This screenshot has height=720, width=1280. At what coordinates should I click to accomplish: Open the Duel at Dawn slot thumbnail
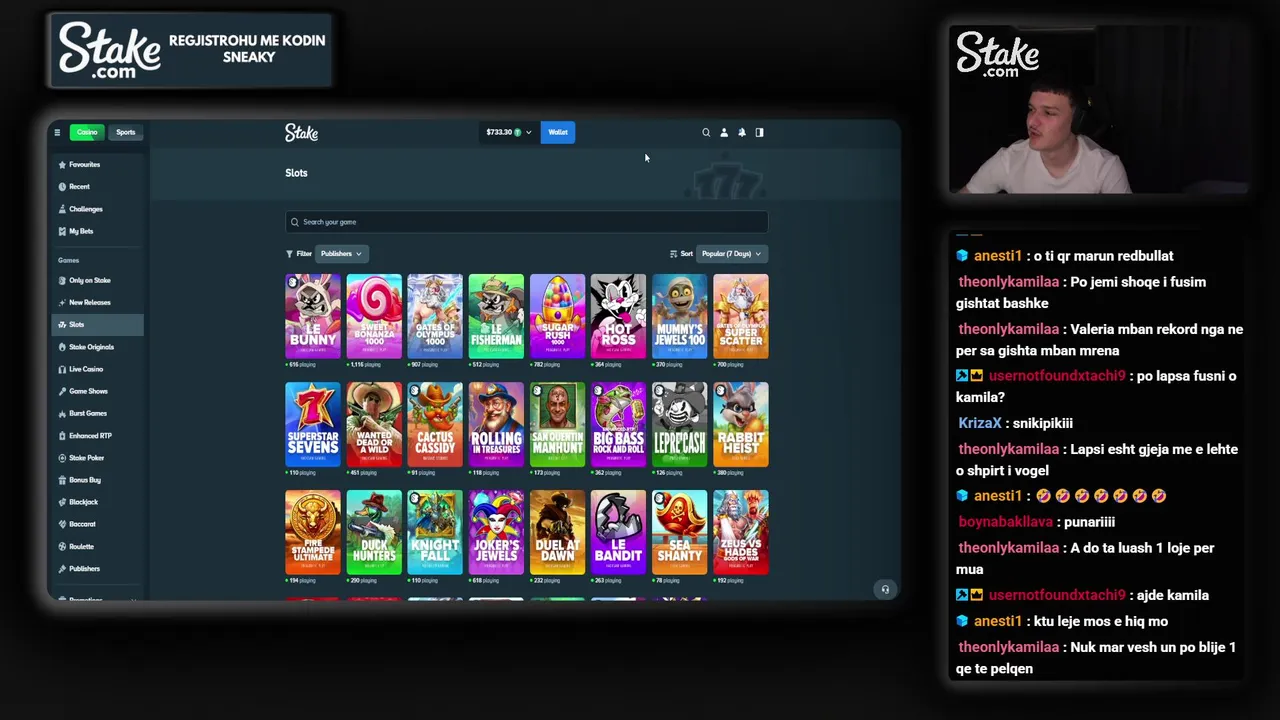pos(557,532)
